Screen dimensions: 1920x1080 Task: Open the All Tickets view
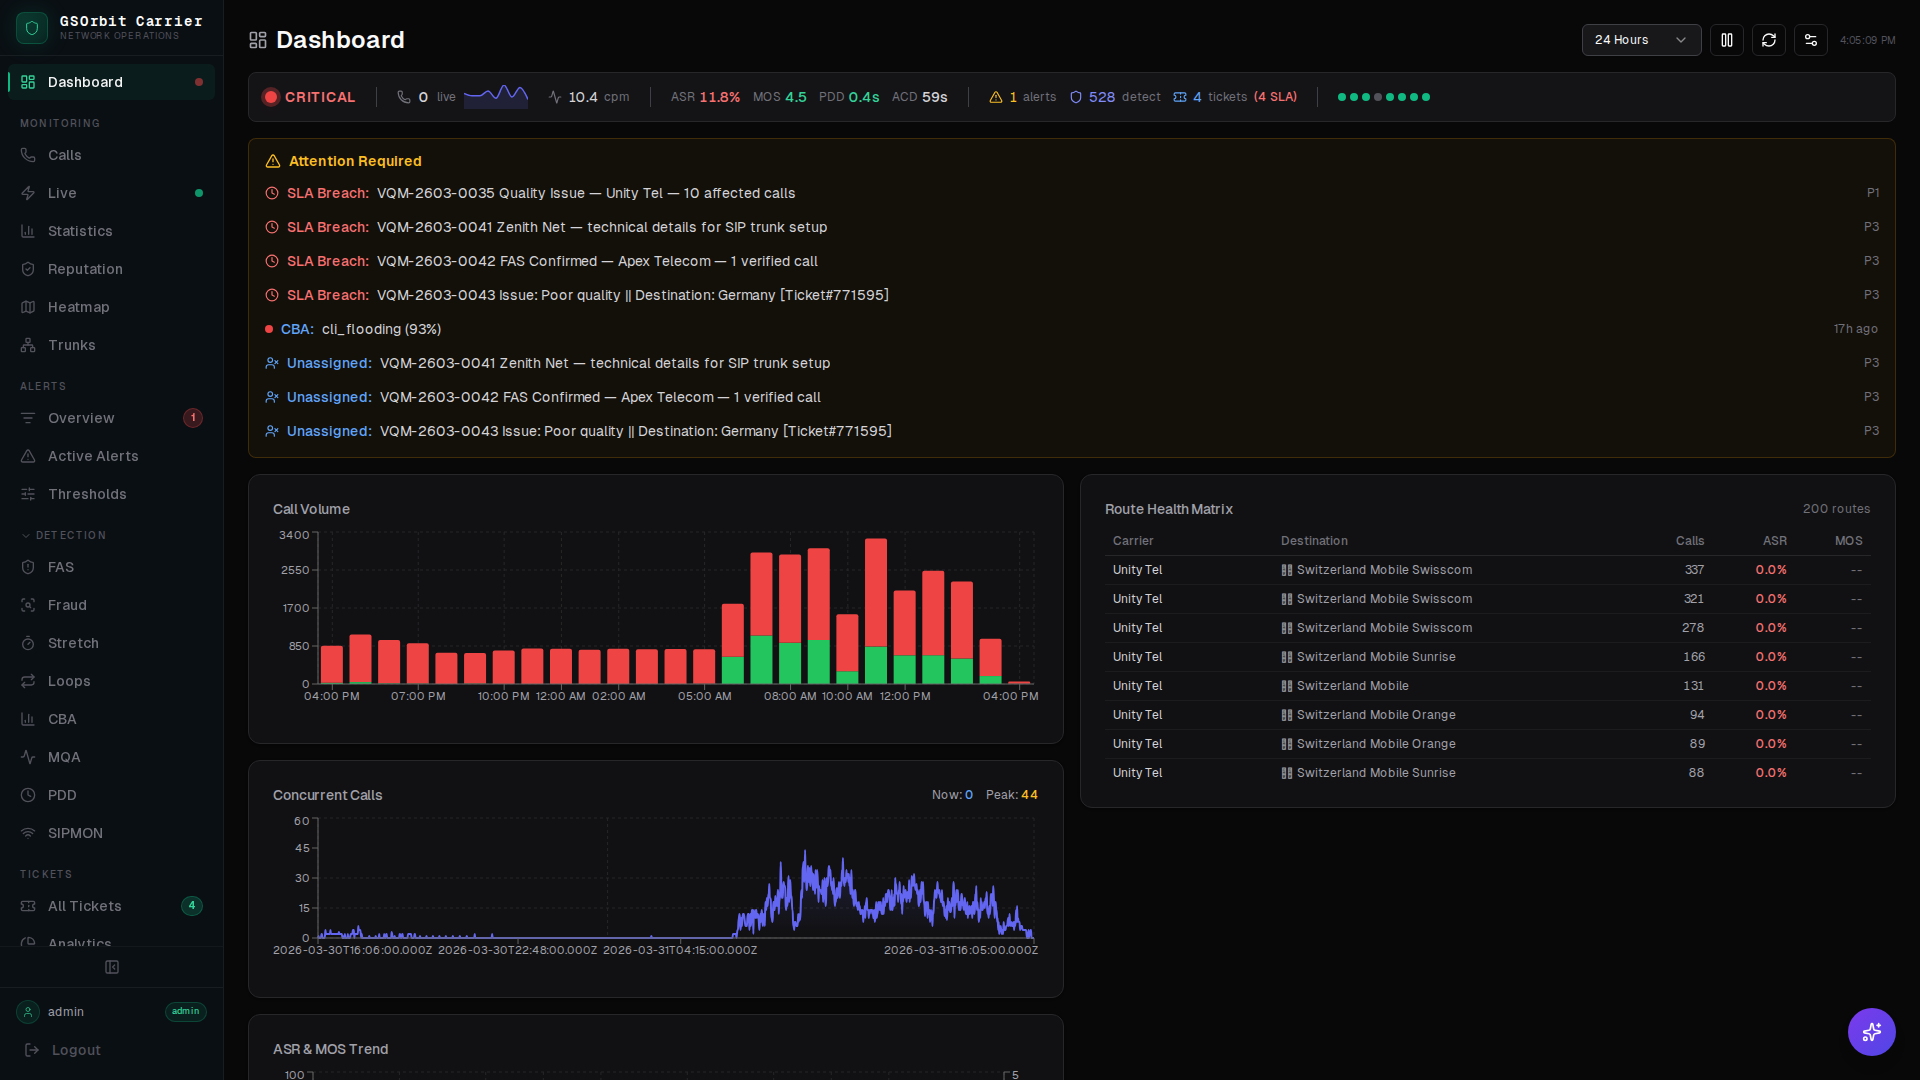(83, 906)
